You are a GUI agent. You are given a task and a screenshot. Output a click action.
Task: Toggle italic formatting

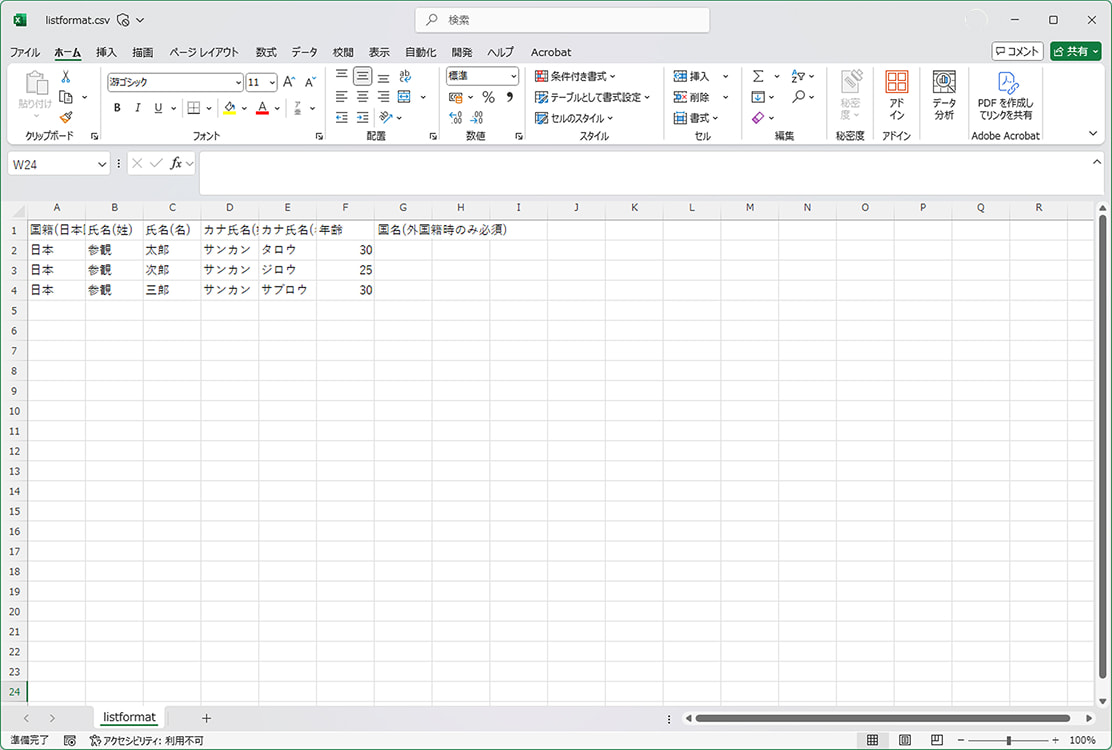tap(137, 107)
